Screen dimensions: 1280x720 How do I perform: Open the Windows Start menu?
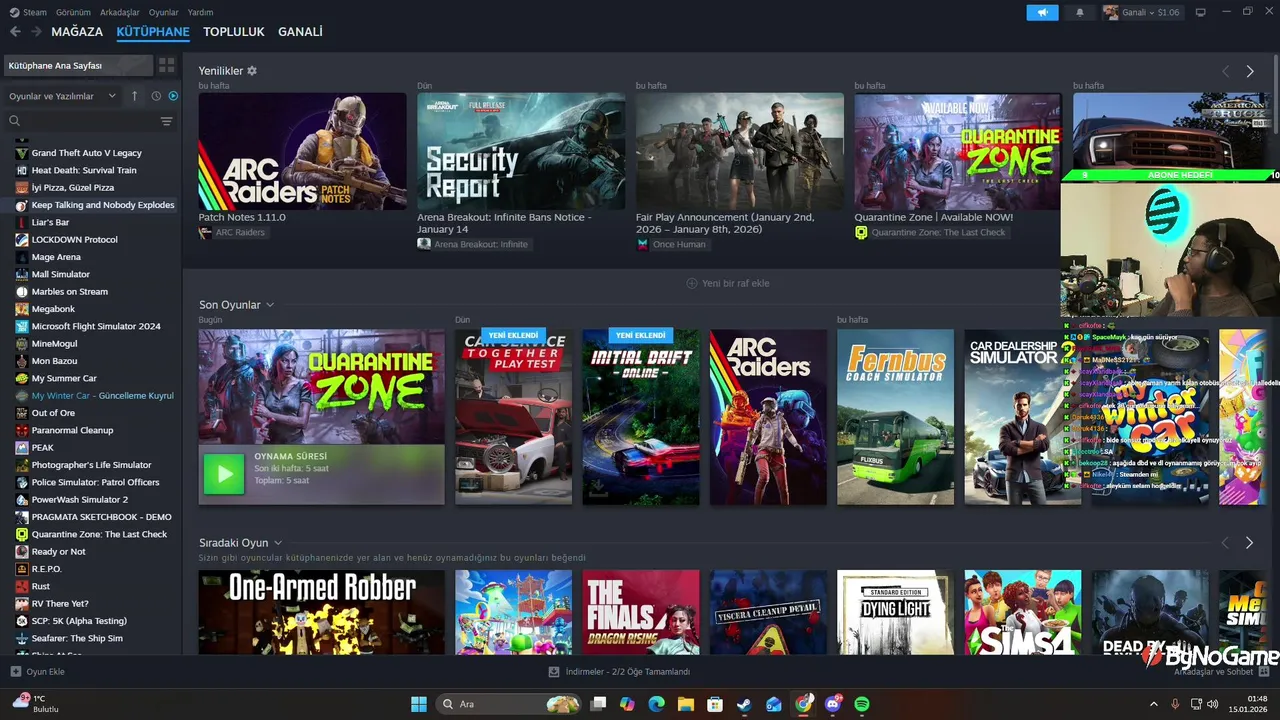418,704
